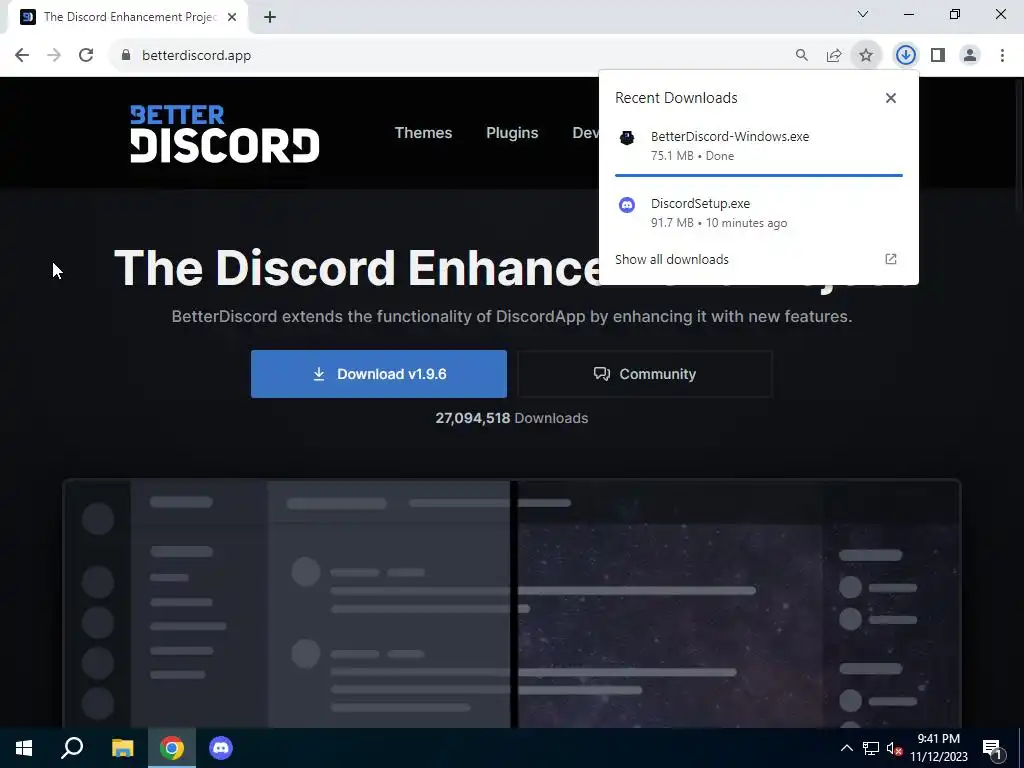Viewport: 1024px width, 768px height.
Task: Reload the betterdiscord.app page
Action: pos(86,56)
